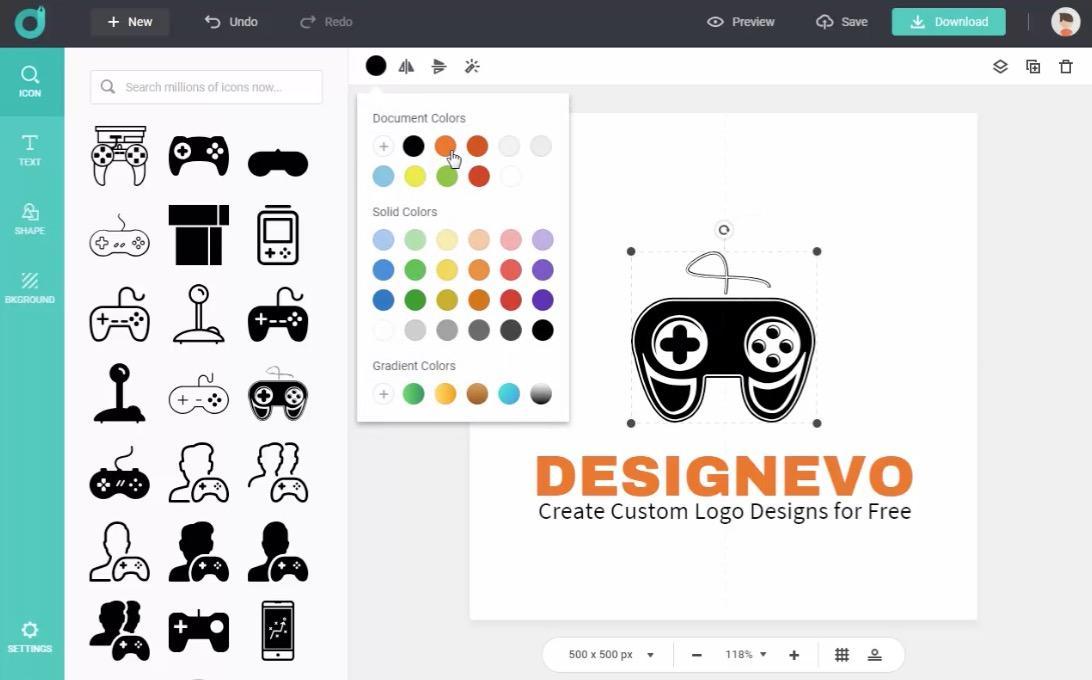The image size is (1092, 680).
Task: Click the Download button
Action: coord(948,21)
